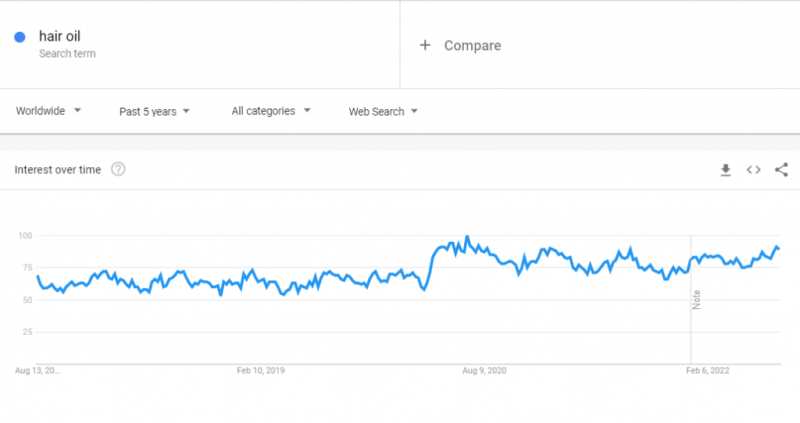Image resolution: width=800 pixels, height=423 pixels.
Task: Edit the hair oil search term
Action: [x=60, y=36]
